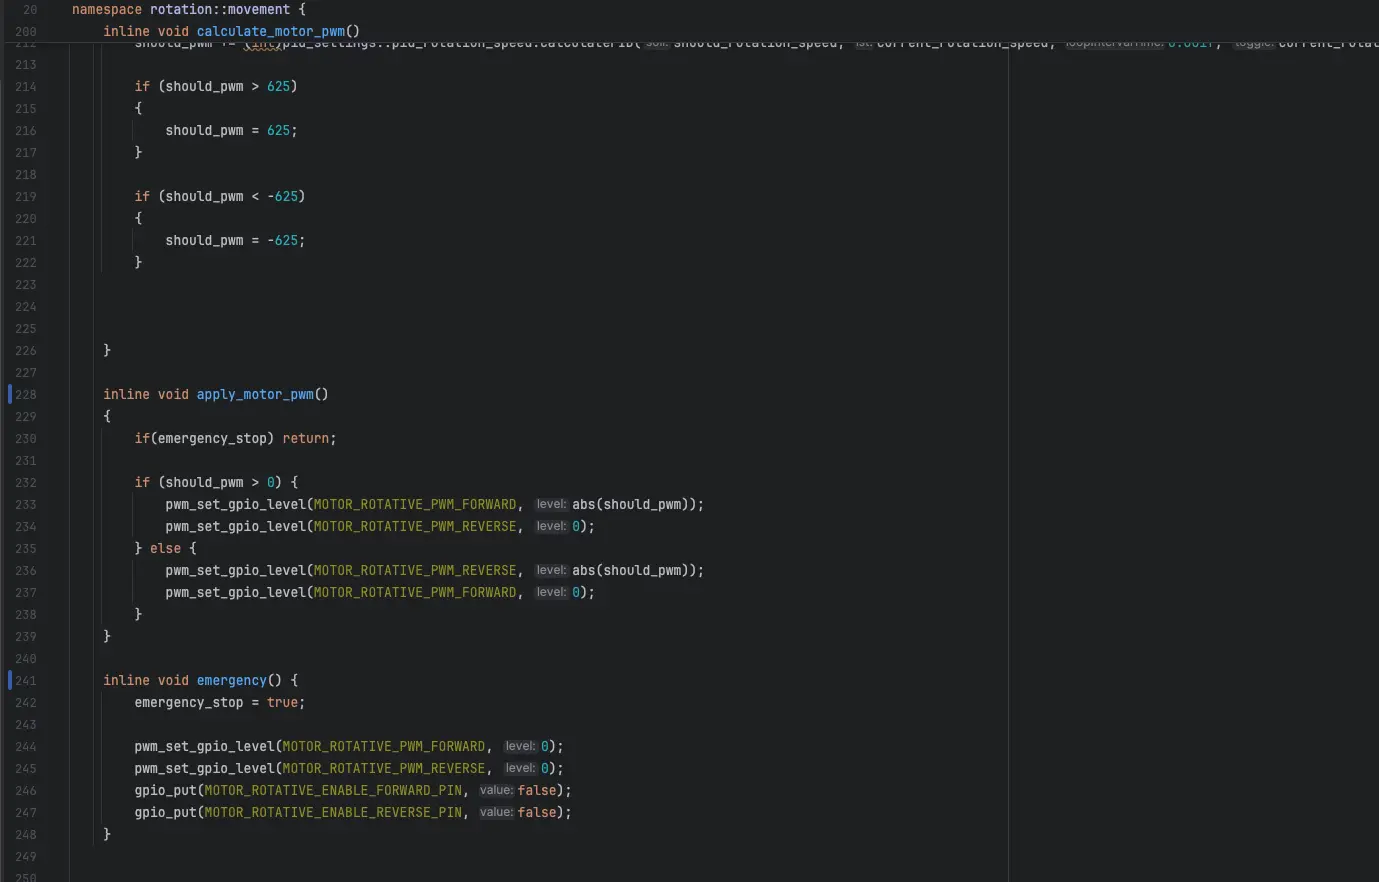The height and width of the screenshot is (882, 1379).
Task: Click 'emergency_stop' in the line 230 if statement
Action: 212,439
